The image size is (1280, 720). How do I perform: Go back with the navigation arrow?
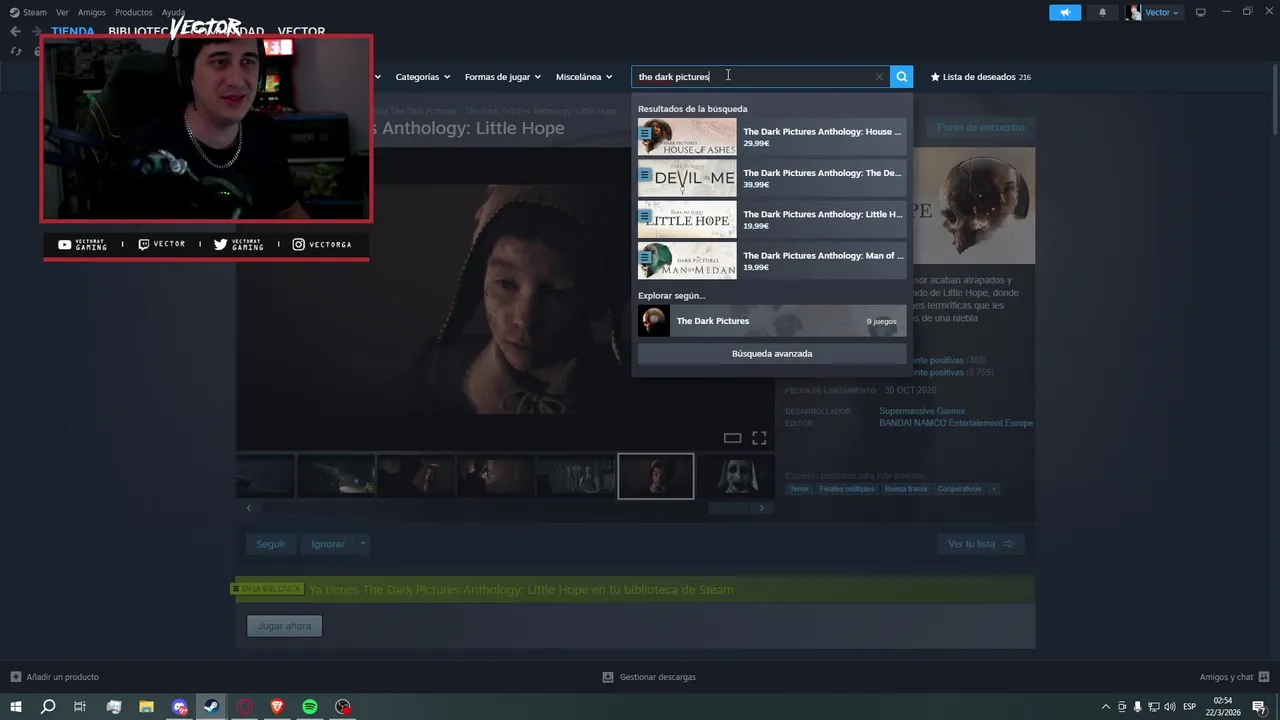(x=15, y=31)
